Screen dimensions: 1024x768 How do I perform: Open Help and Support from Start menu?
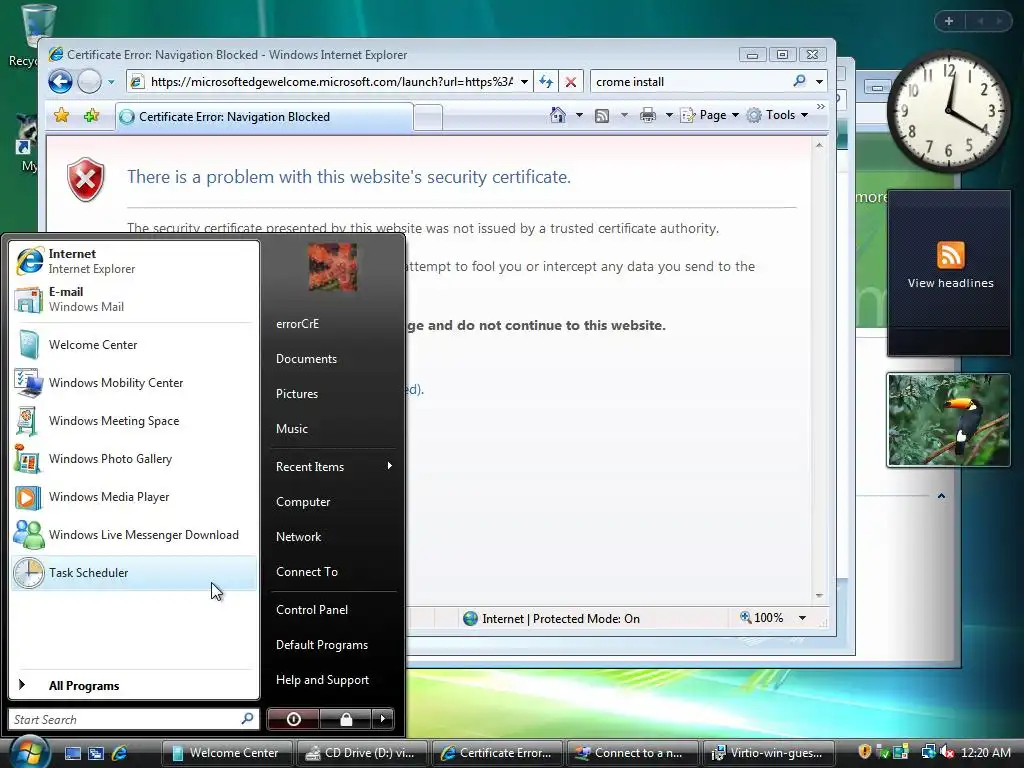coord(333,680)
